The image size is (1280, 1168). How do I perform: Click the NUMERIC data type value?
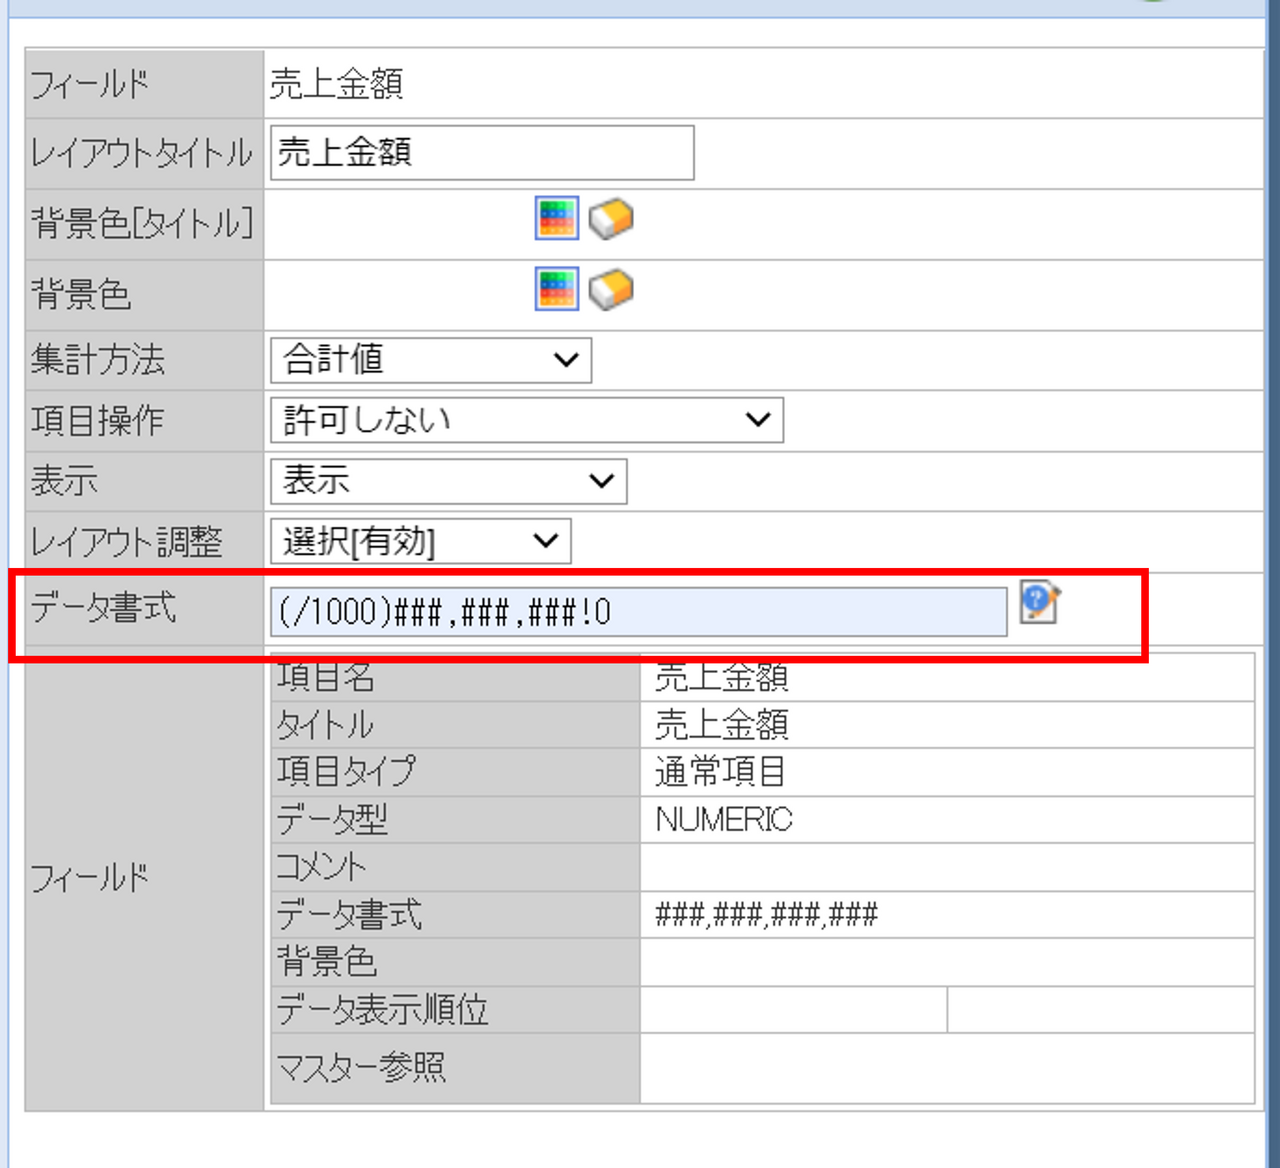(723, 820)
